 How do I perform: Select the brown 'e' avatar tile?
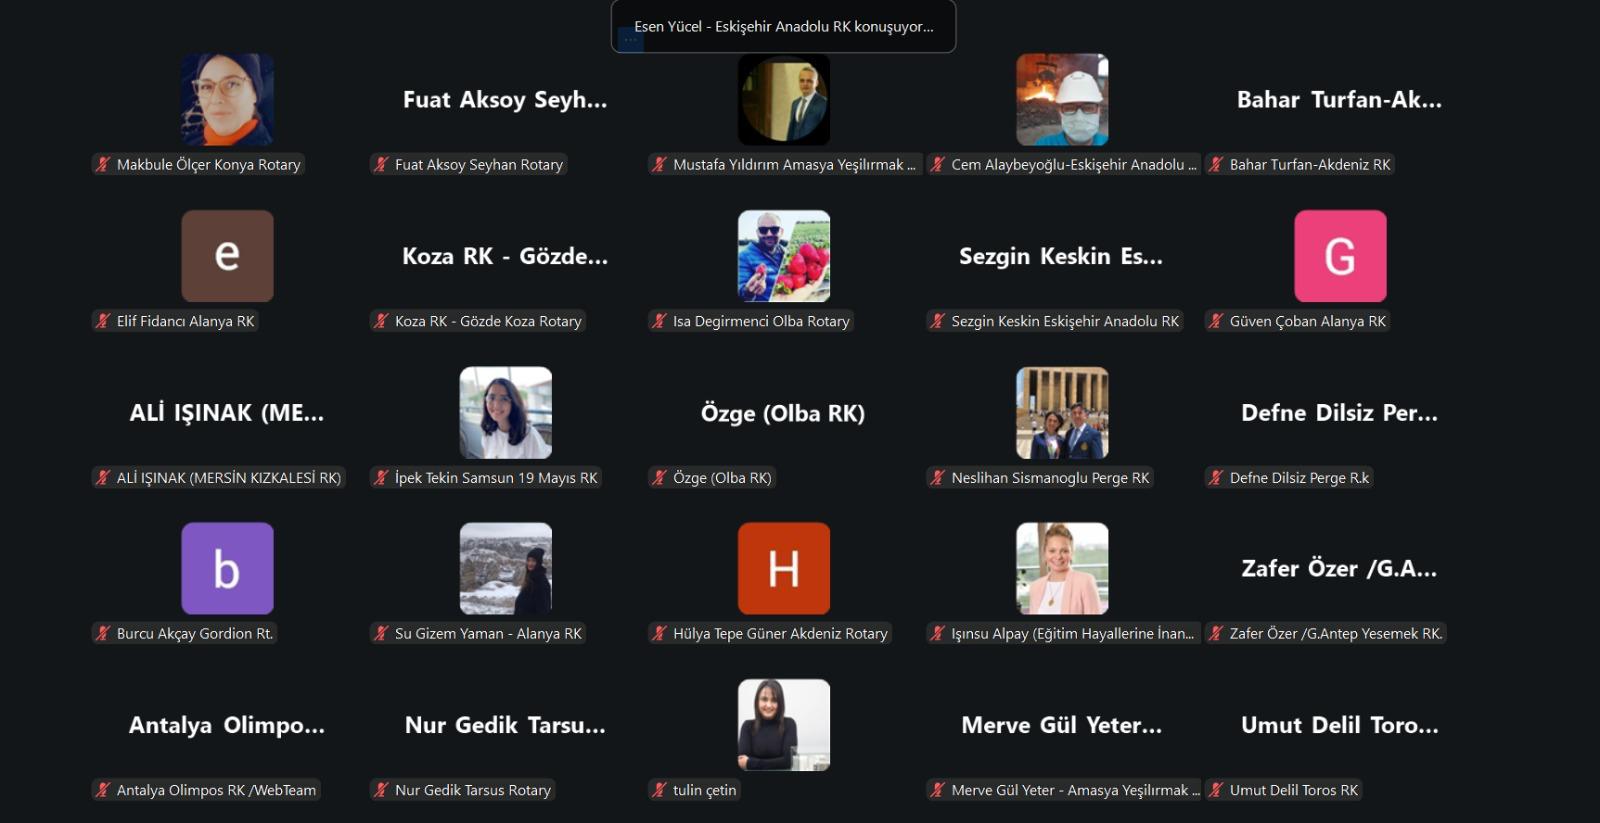[227, 256]
